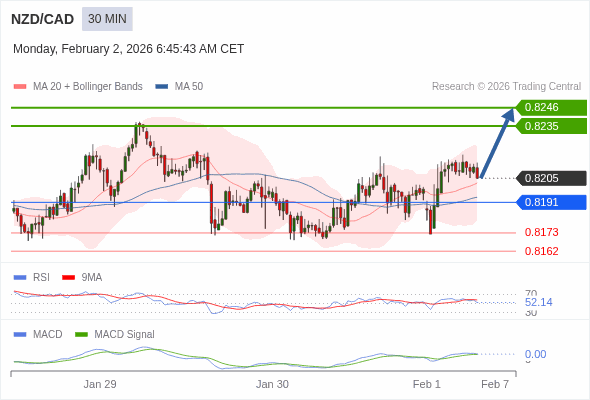590x400 pixels.
Task: Click the Jan 30 axis date label
Action: click(x=272, y=384)
